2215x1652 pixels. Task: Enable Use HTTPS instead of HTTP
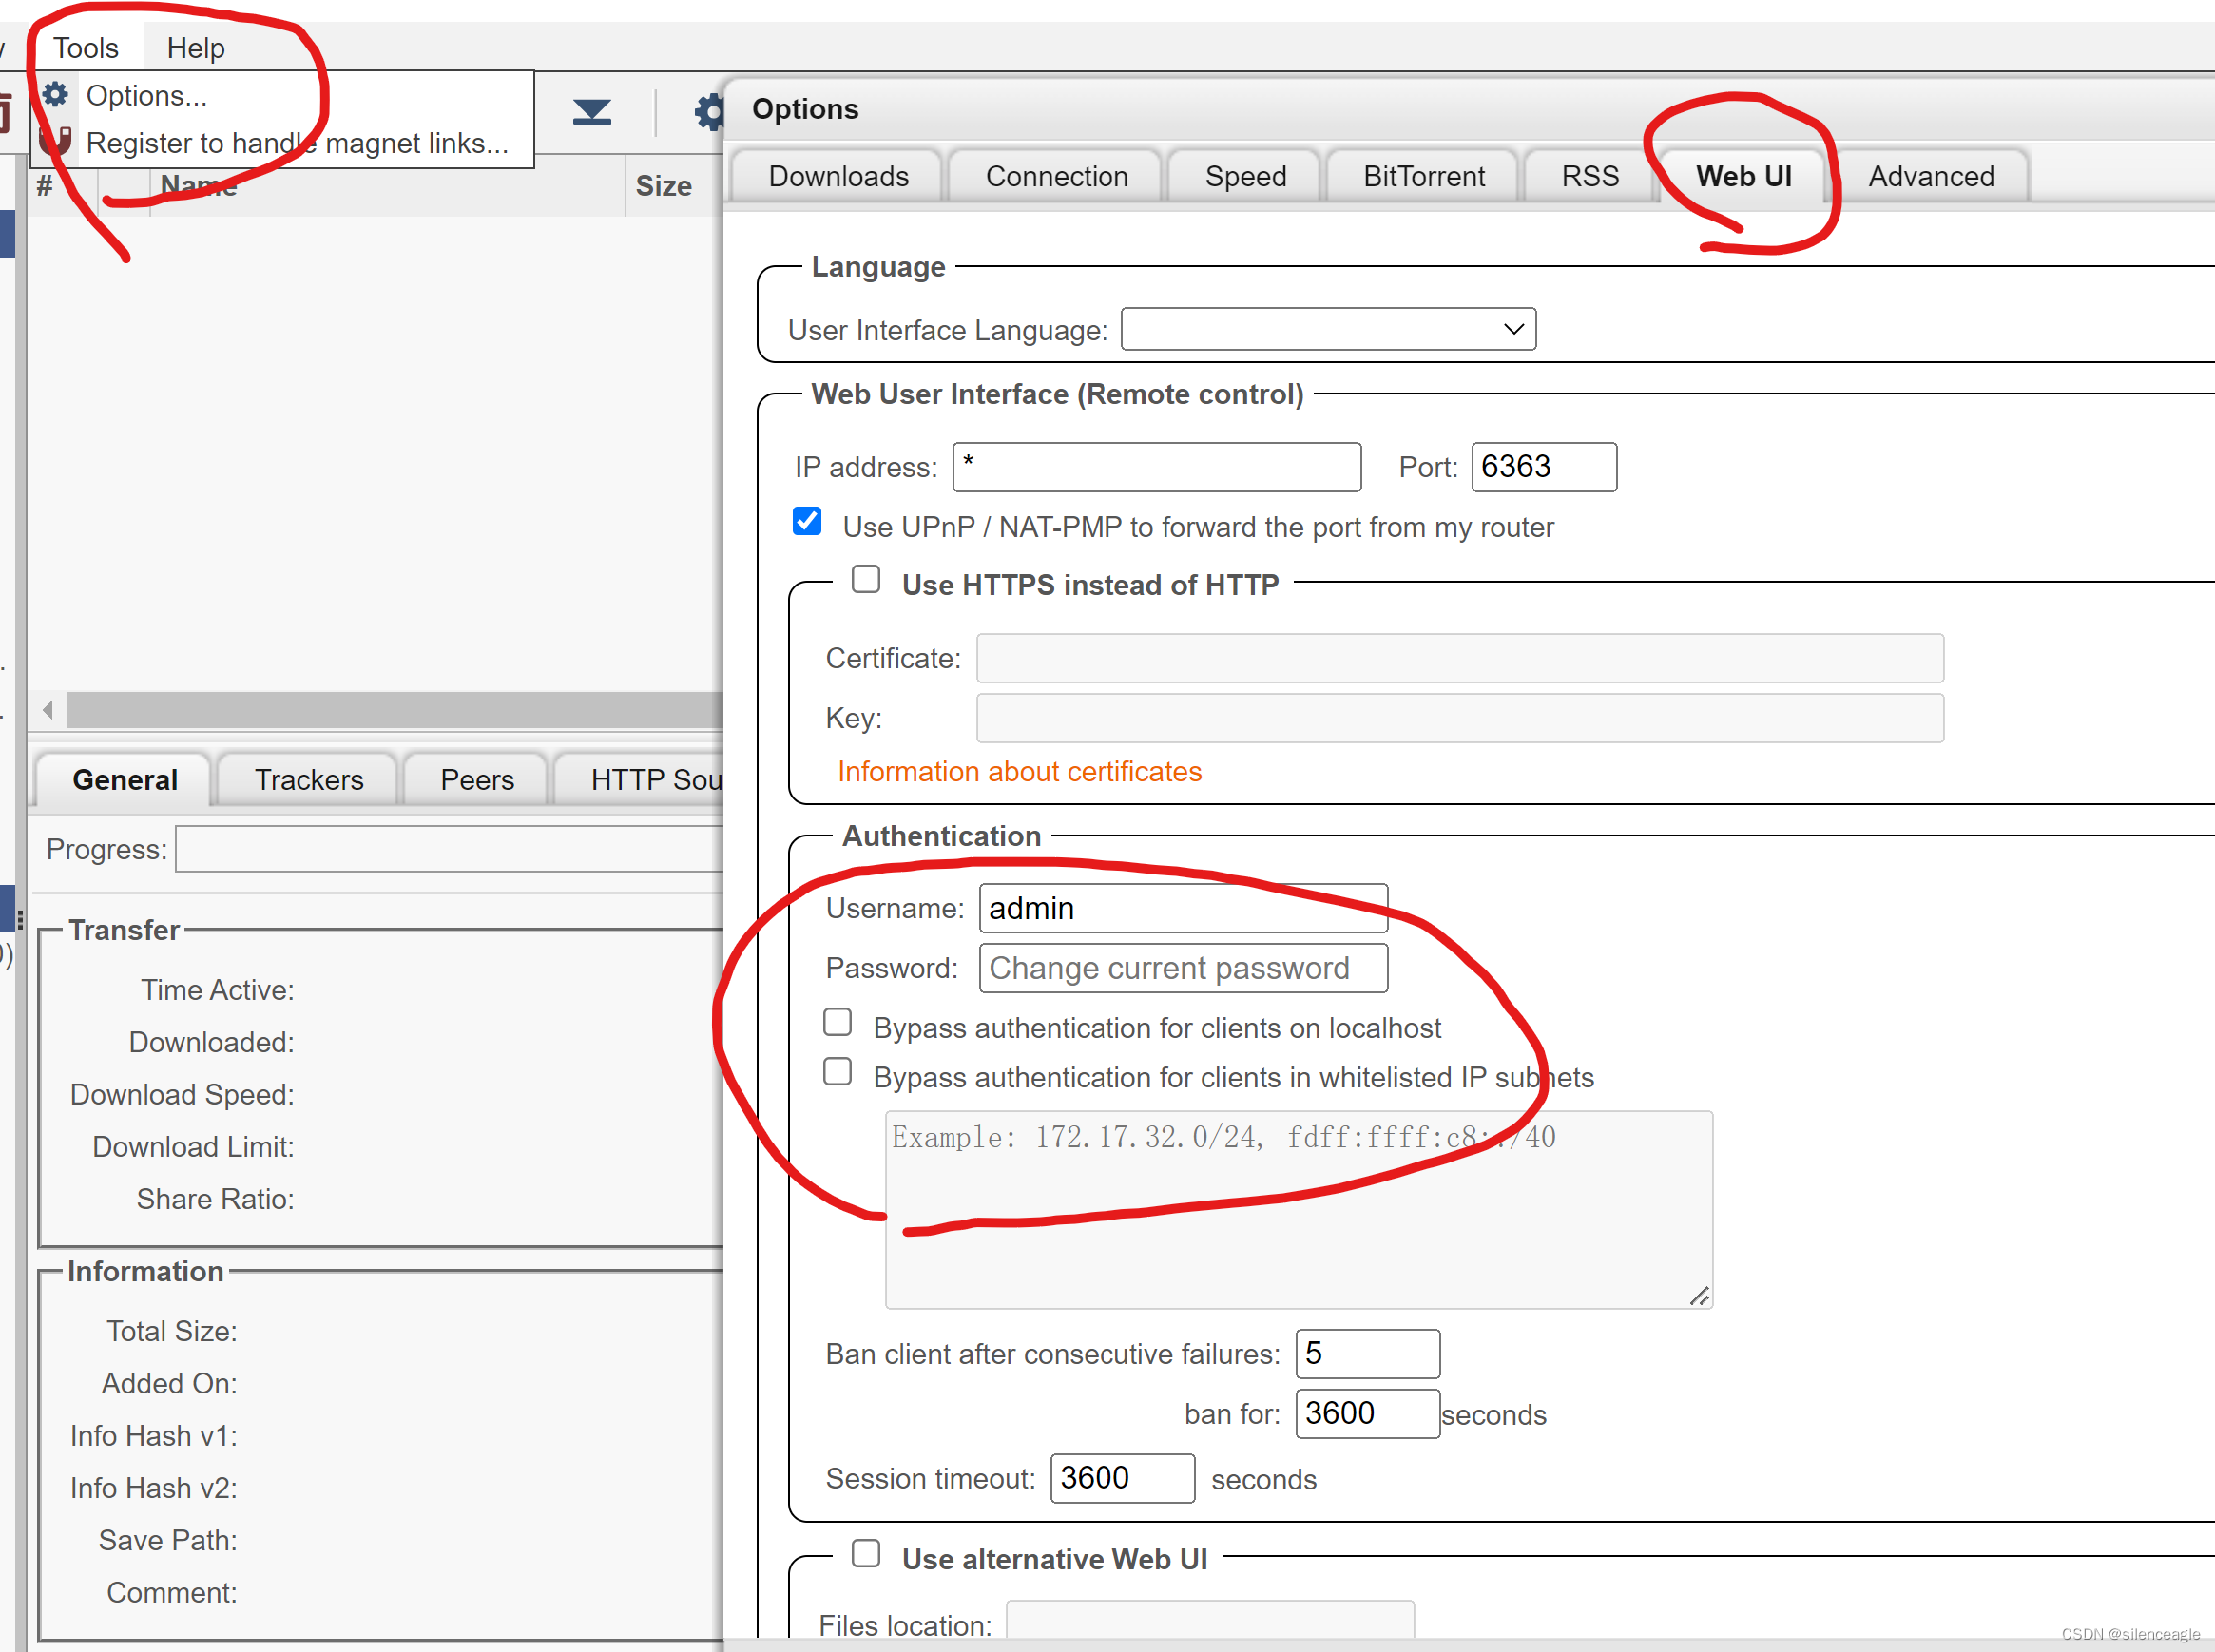(866, 580)
